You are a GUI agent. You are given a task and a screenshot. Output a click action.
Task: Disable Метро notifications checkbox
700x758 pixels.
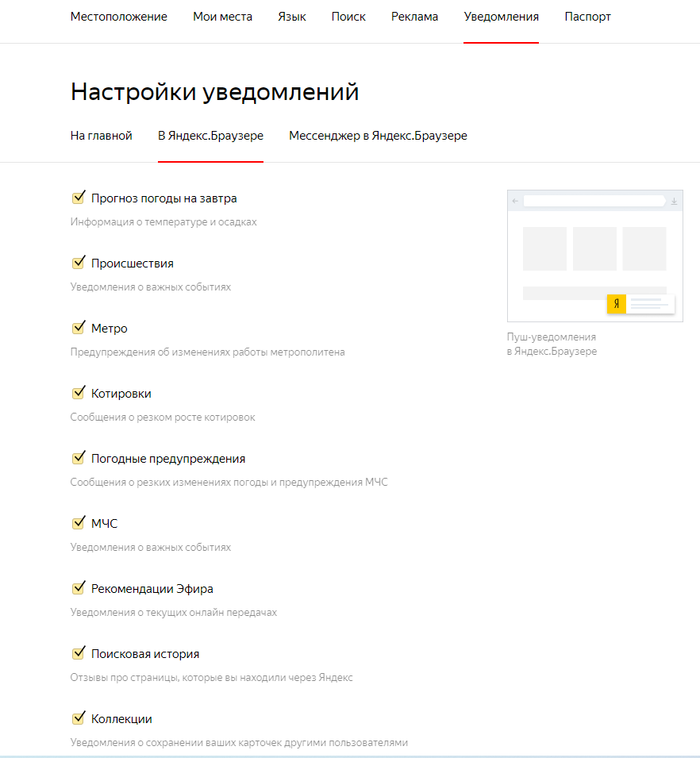pyautogui.click(x=78, y=328)
